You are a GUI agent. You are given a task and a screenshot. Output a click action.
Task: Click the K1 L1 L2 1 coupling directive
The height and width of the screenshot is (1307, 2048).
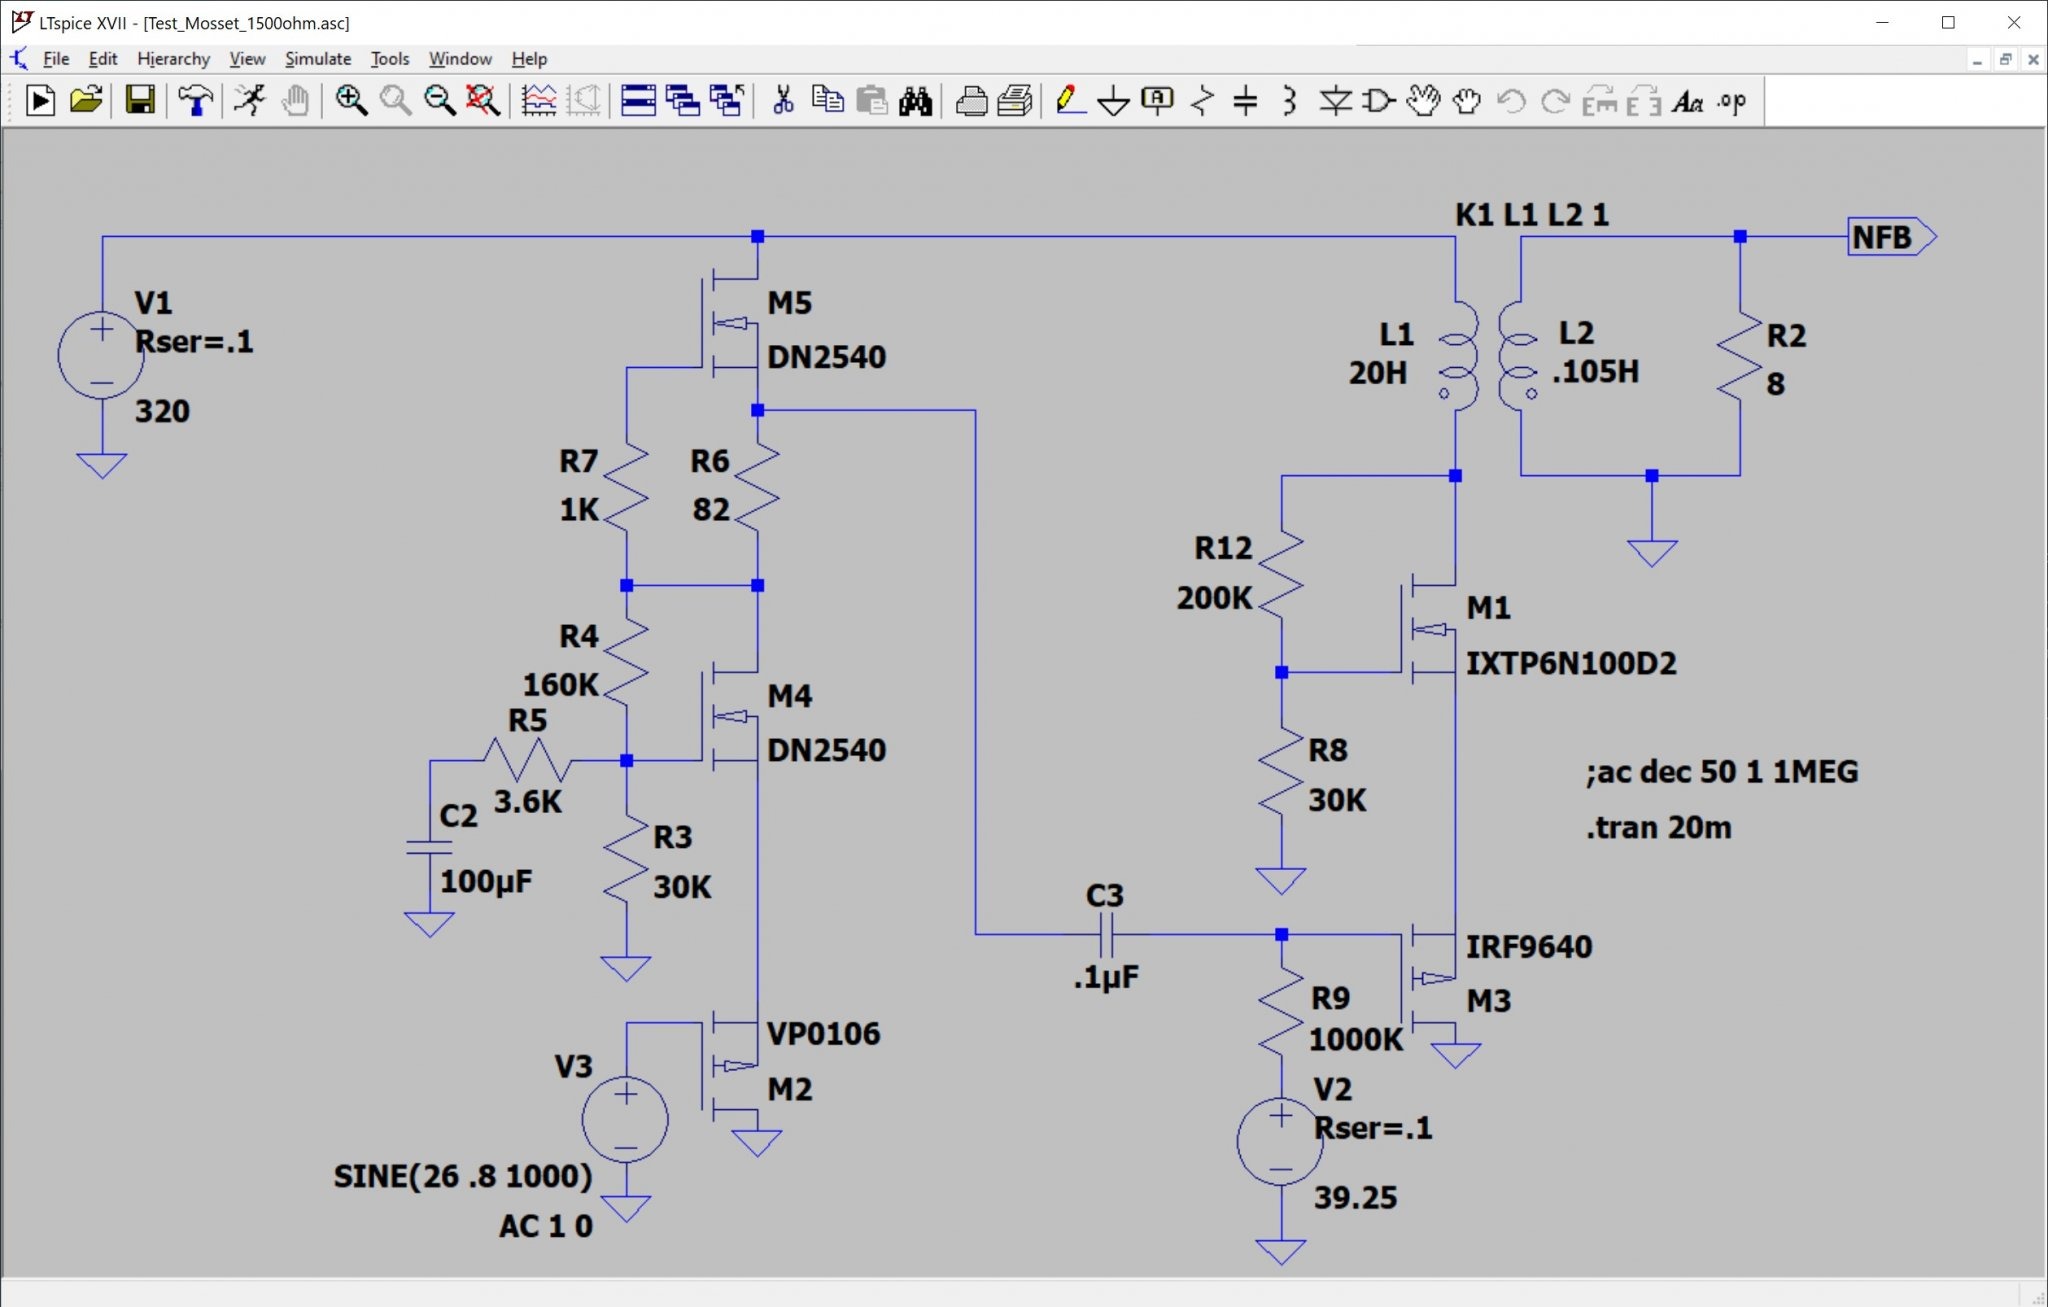pyautogui.click(x=1532, y=215)
